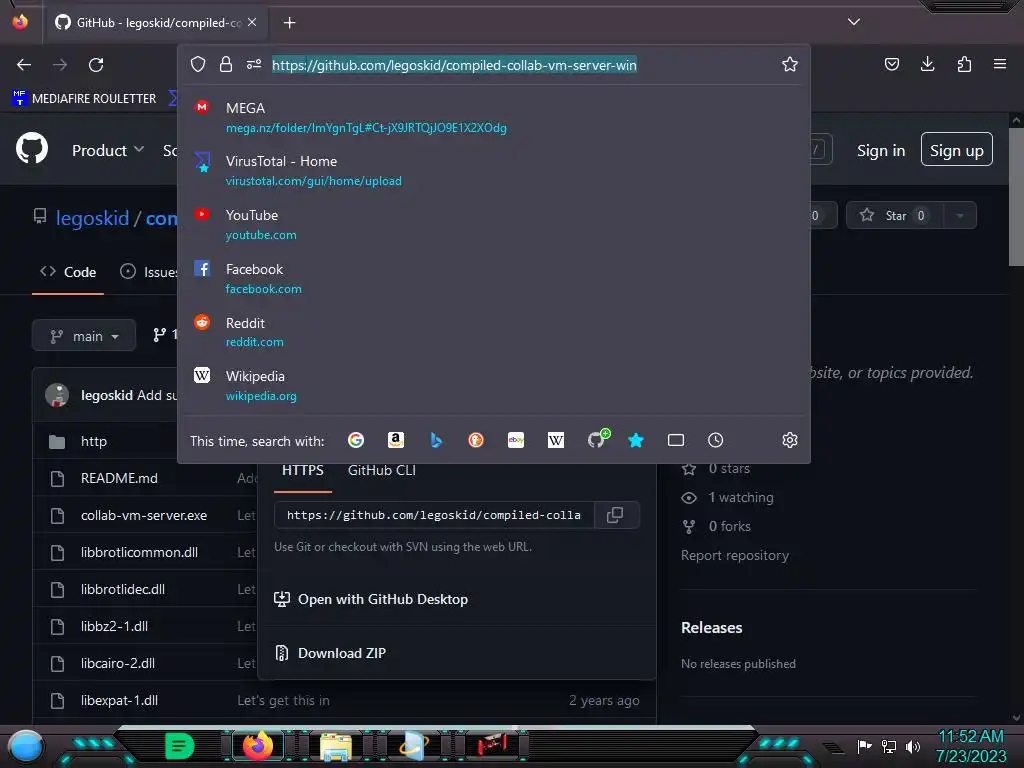Open the Downloads panel
The image size is (1024, 768).
tap(927, 64)
